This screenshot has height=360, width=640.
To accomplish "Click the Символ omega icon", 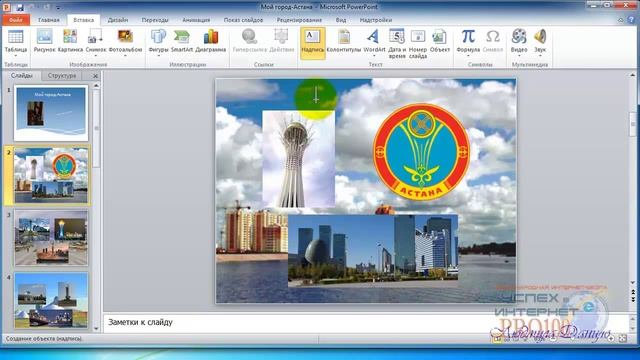I will click(493, 37).
